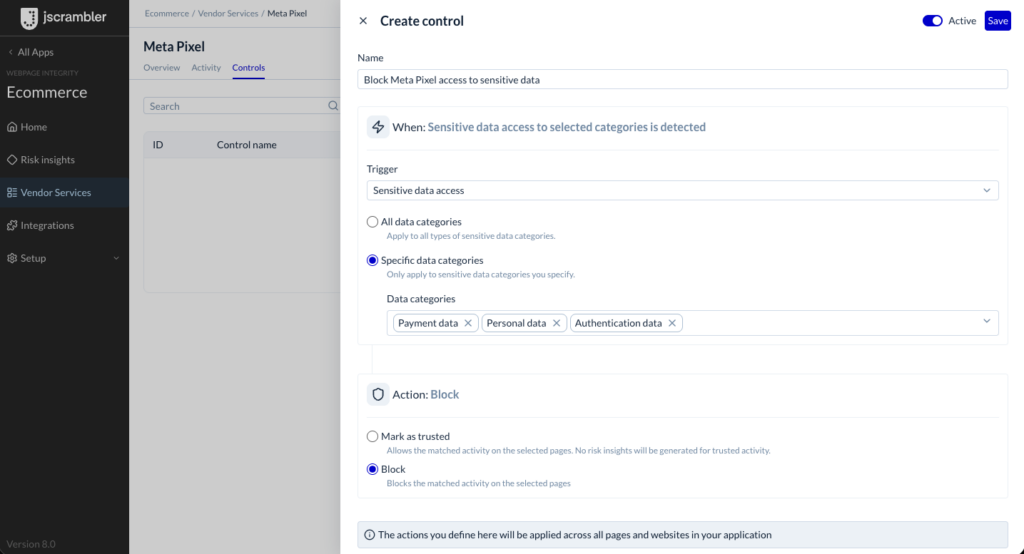Toggle the Active switch

point(932,21)
